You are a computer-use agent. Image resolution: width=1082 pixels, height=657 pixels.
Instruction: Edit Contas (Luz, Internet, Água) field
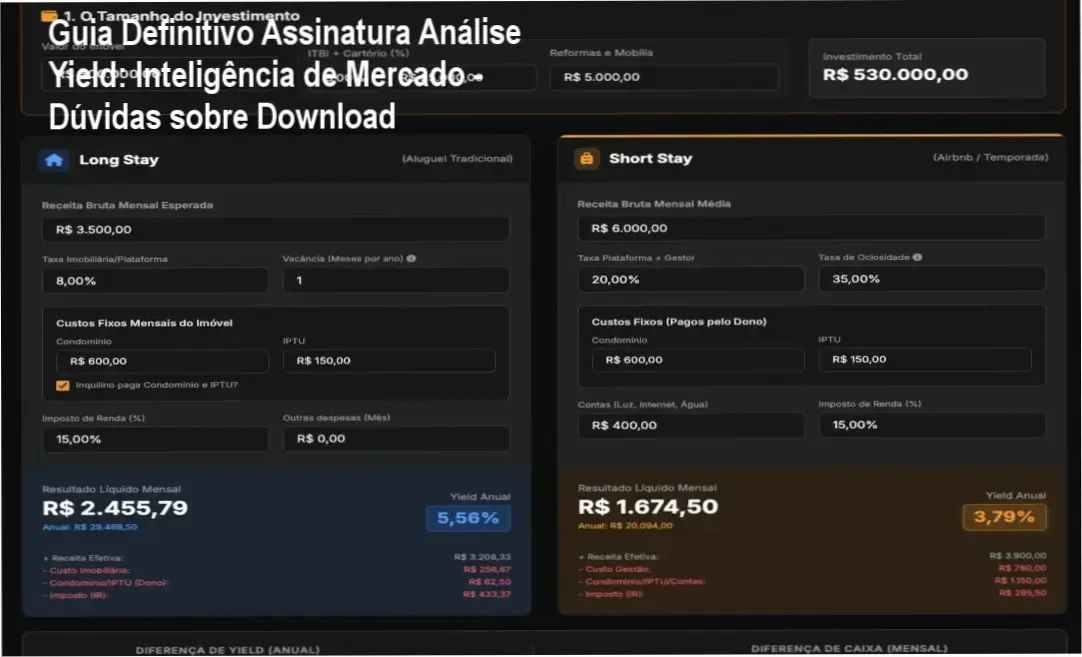(x=691, y=425)
